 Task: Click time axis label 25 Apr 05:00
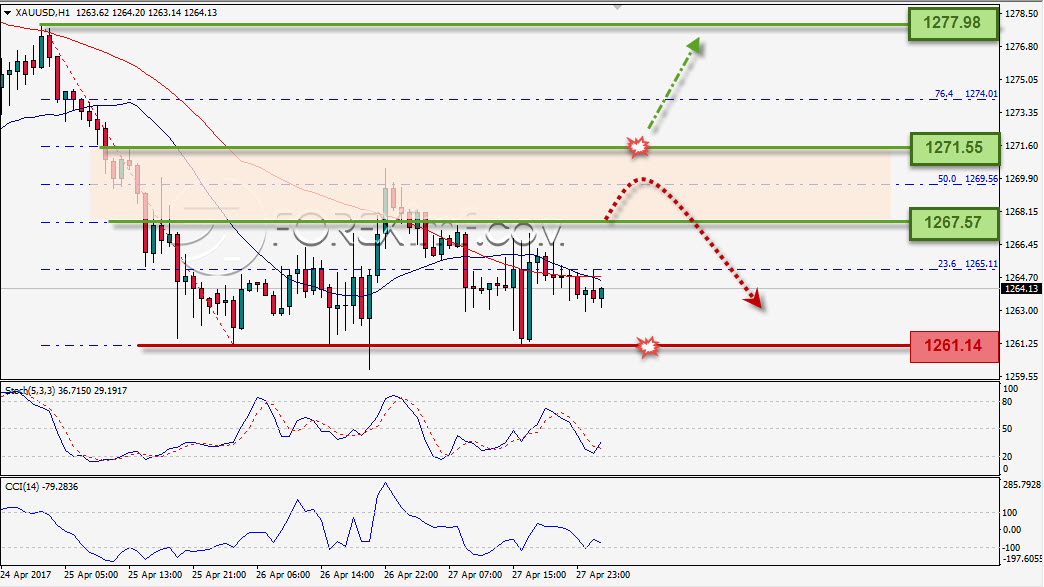(x=91, y=574)
